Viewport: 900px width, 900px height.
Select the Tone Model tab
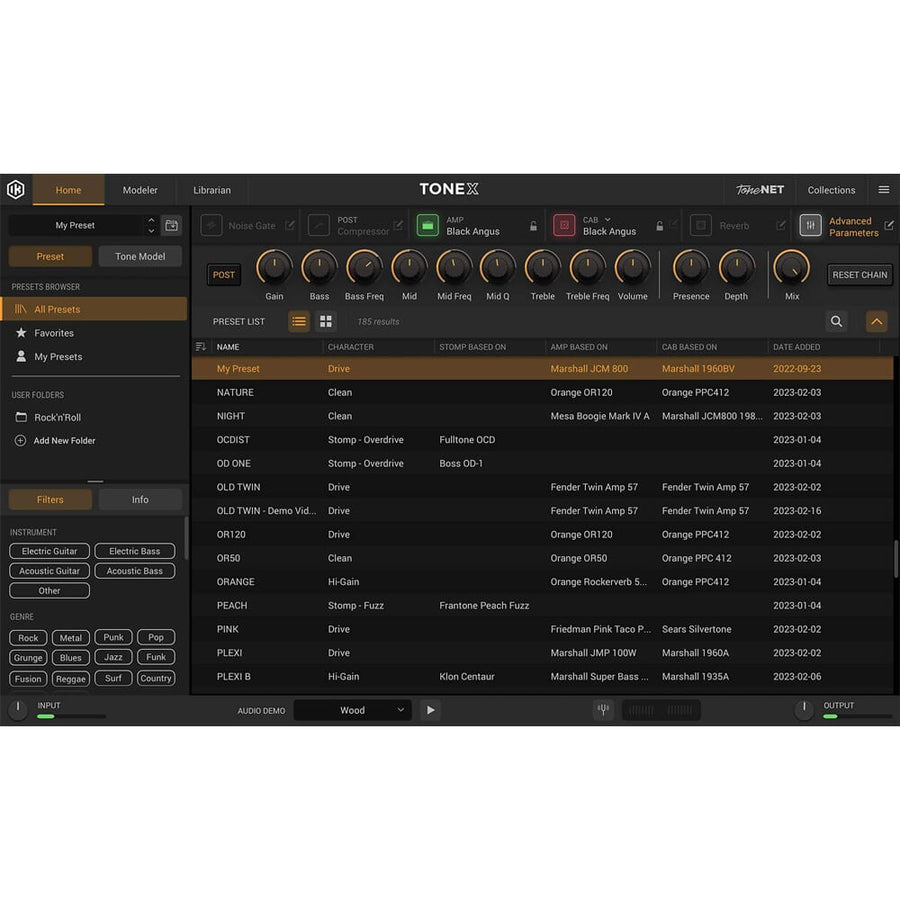point(140,257)
